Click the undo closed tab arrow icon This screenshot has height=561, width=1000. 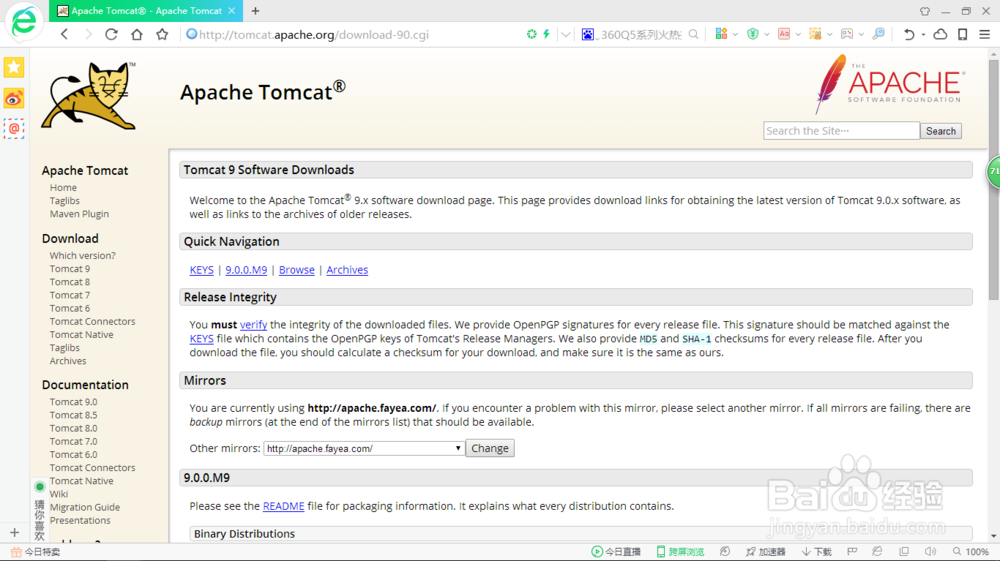(x=909, y=34)
